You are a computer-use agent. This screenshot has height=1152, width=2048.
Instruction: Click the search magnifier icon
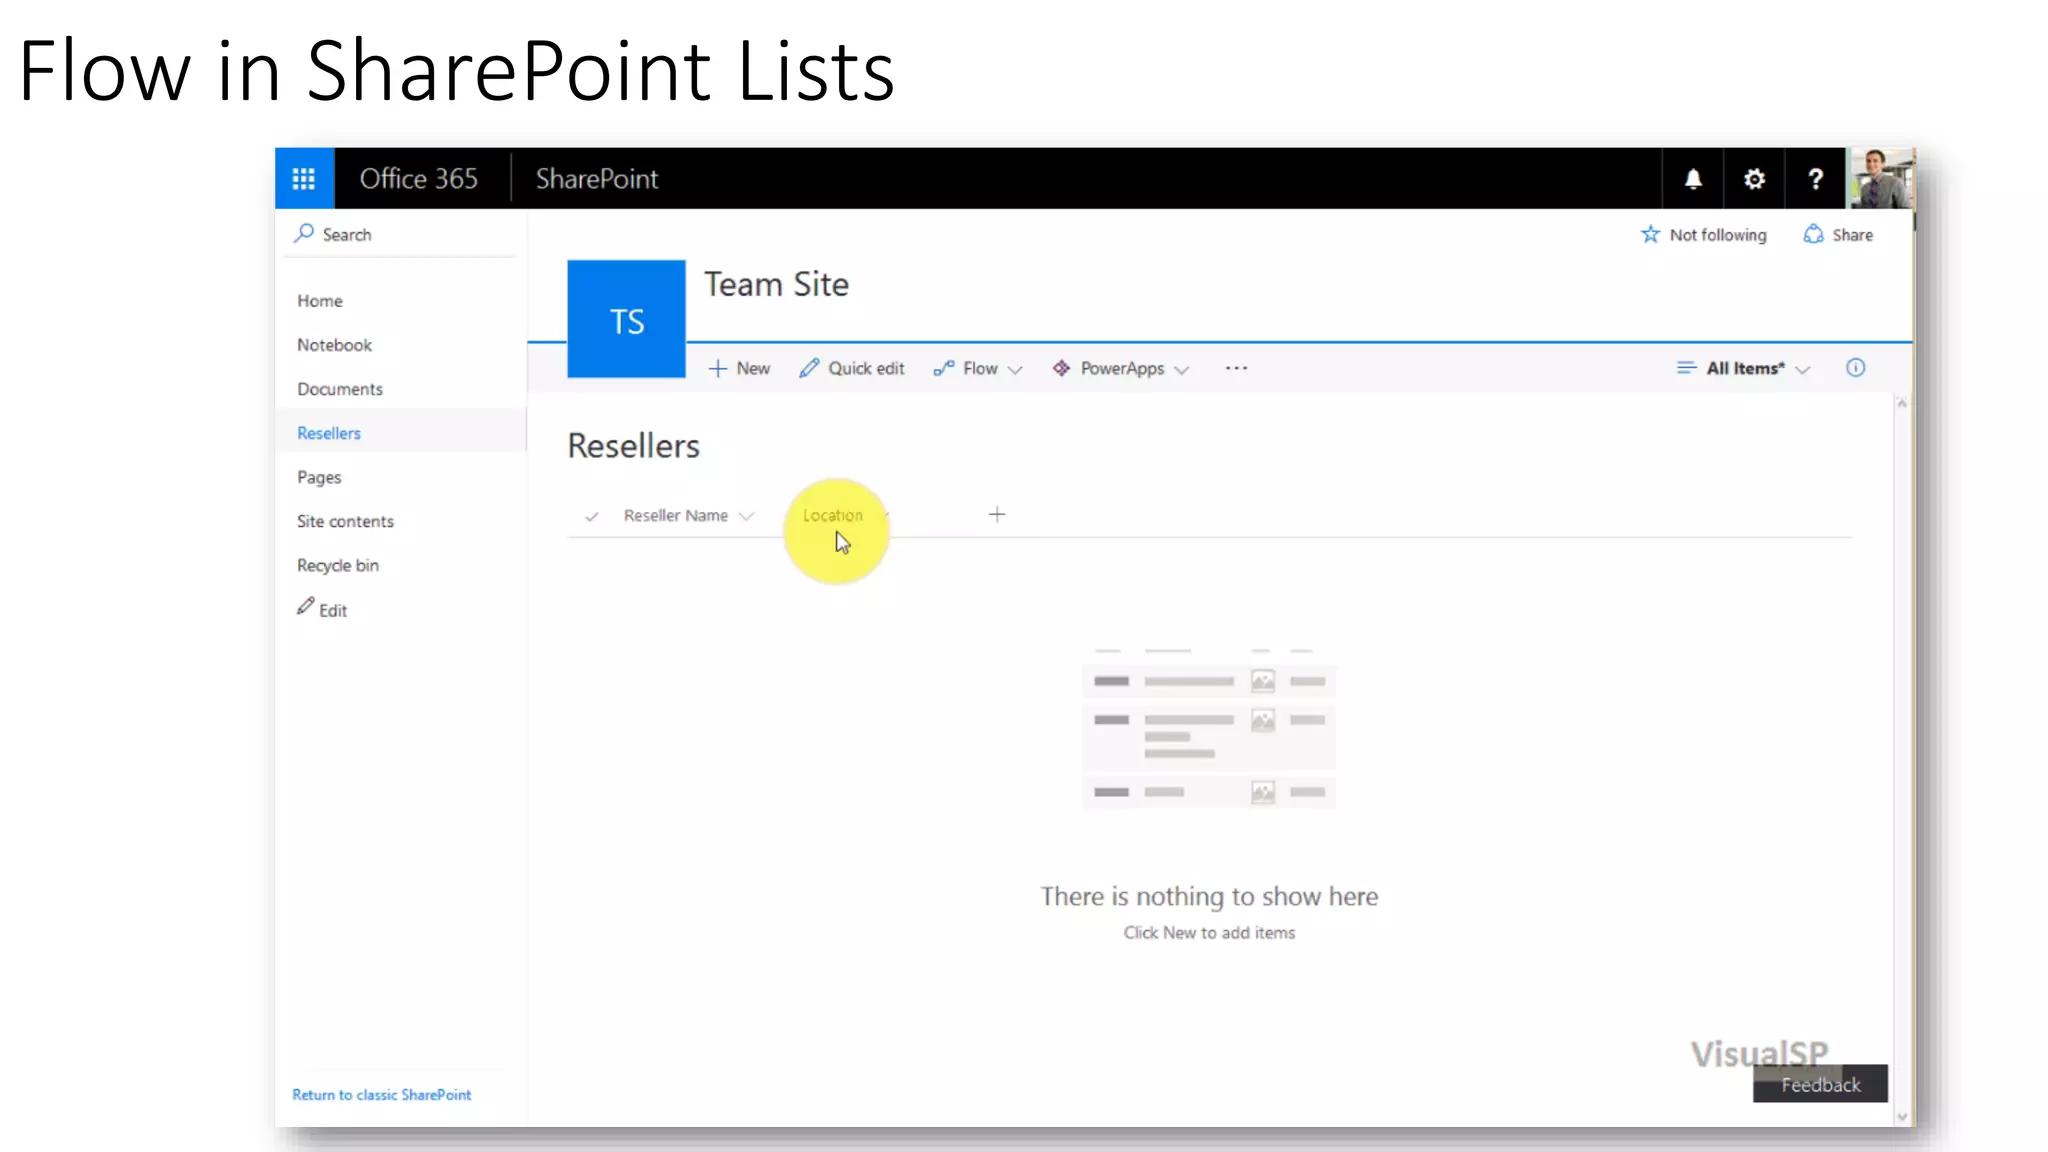point(304,233)
